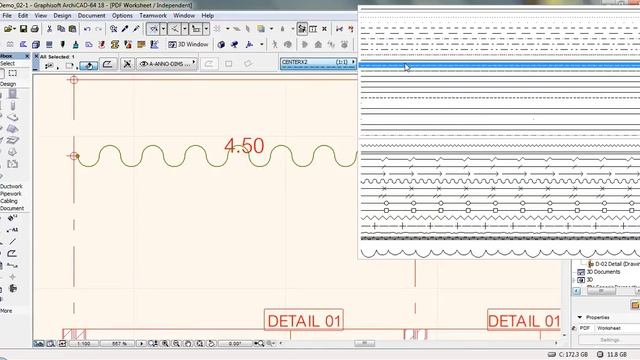Open the View menu
Screen dimensions: 640x360
tap(40, 16)
